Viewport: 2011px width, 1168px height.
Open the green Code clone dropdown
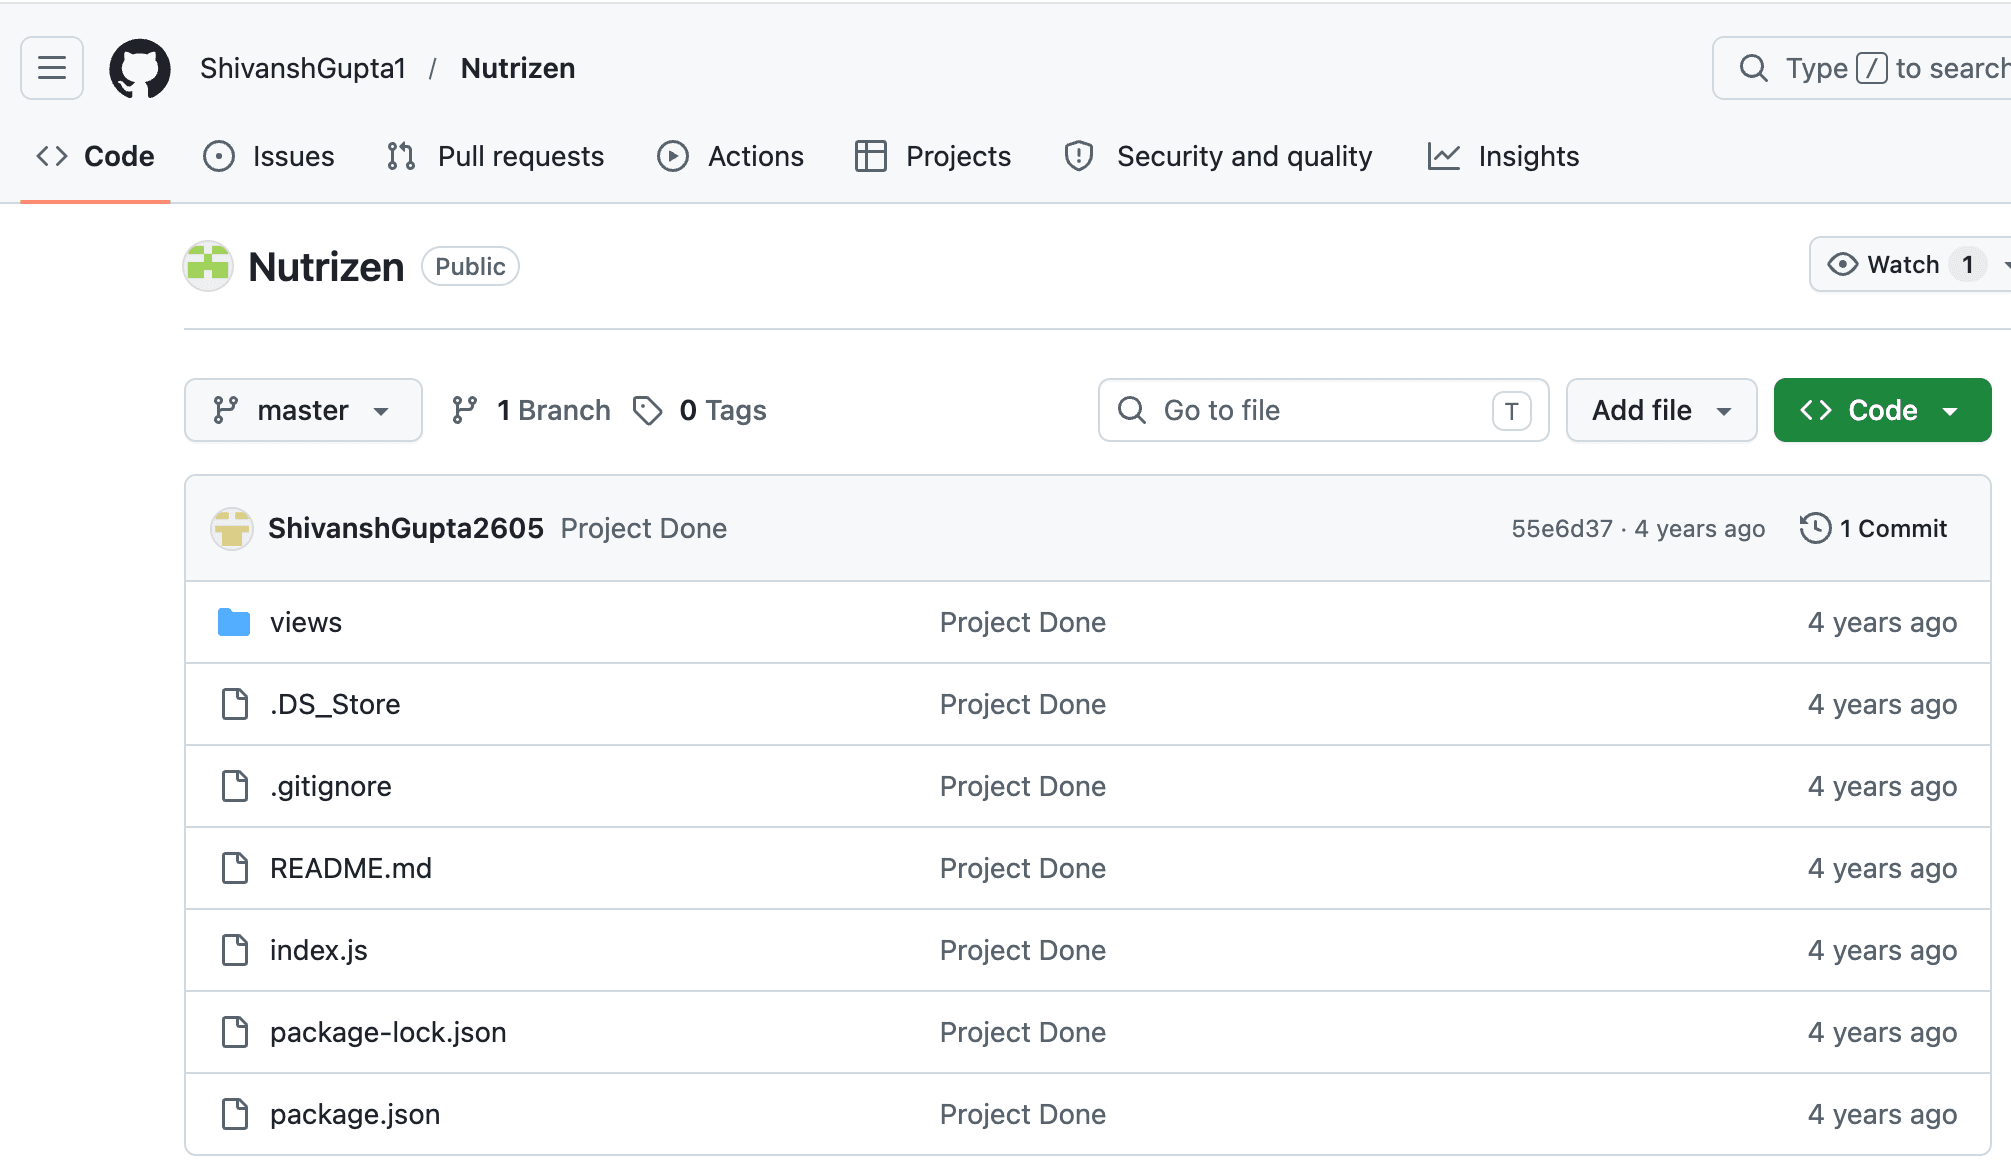point(1882,410)
